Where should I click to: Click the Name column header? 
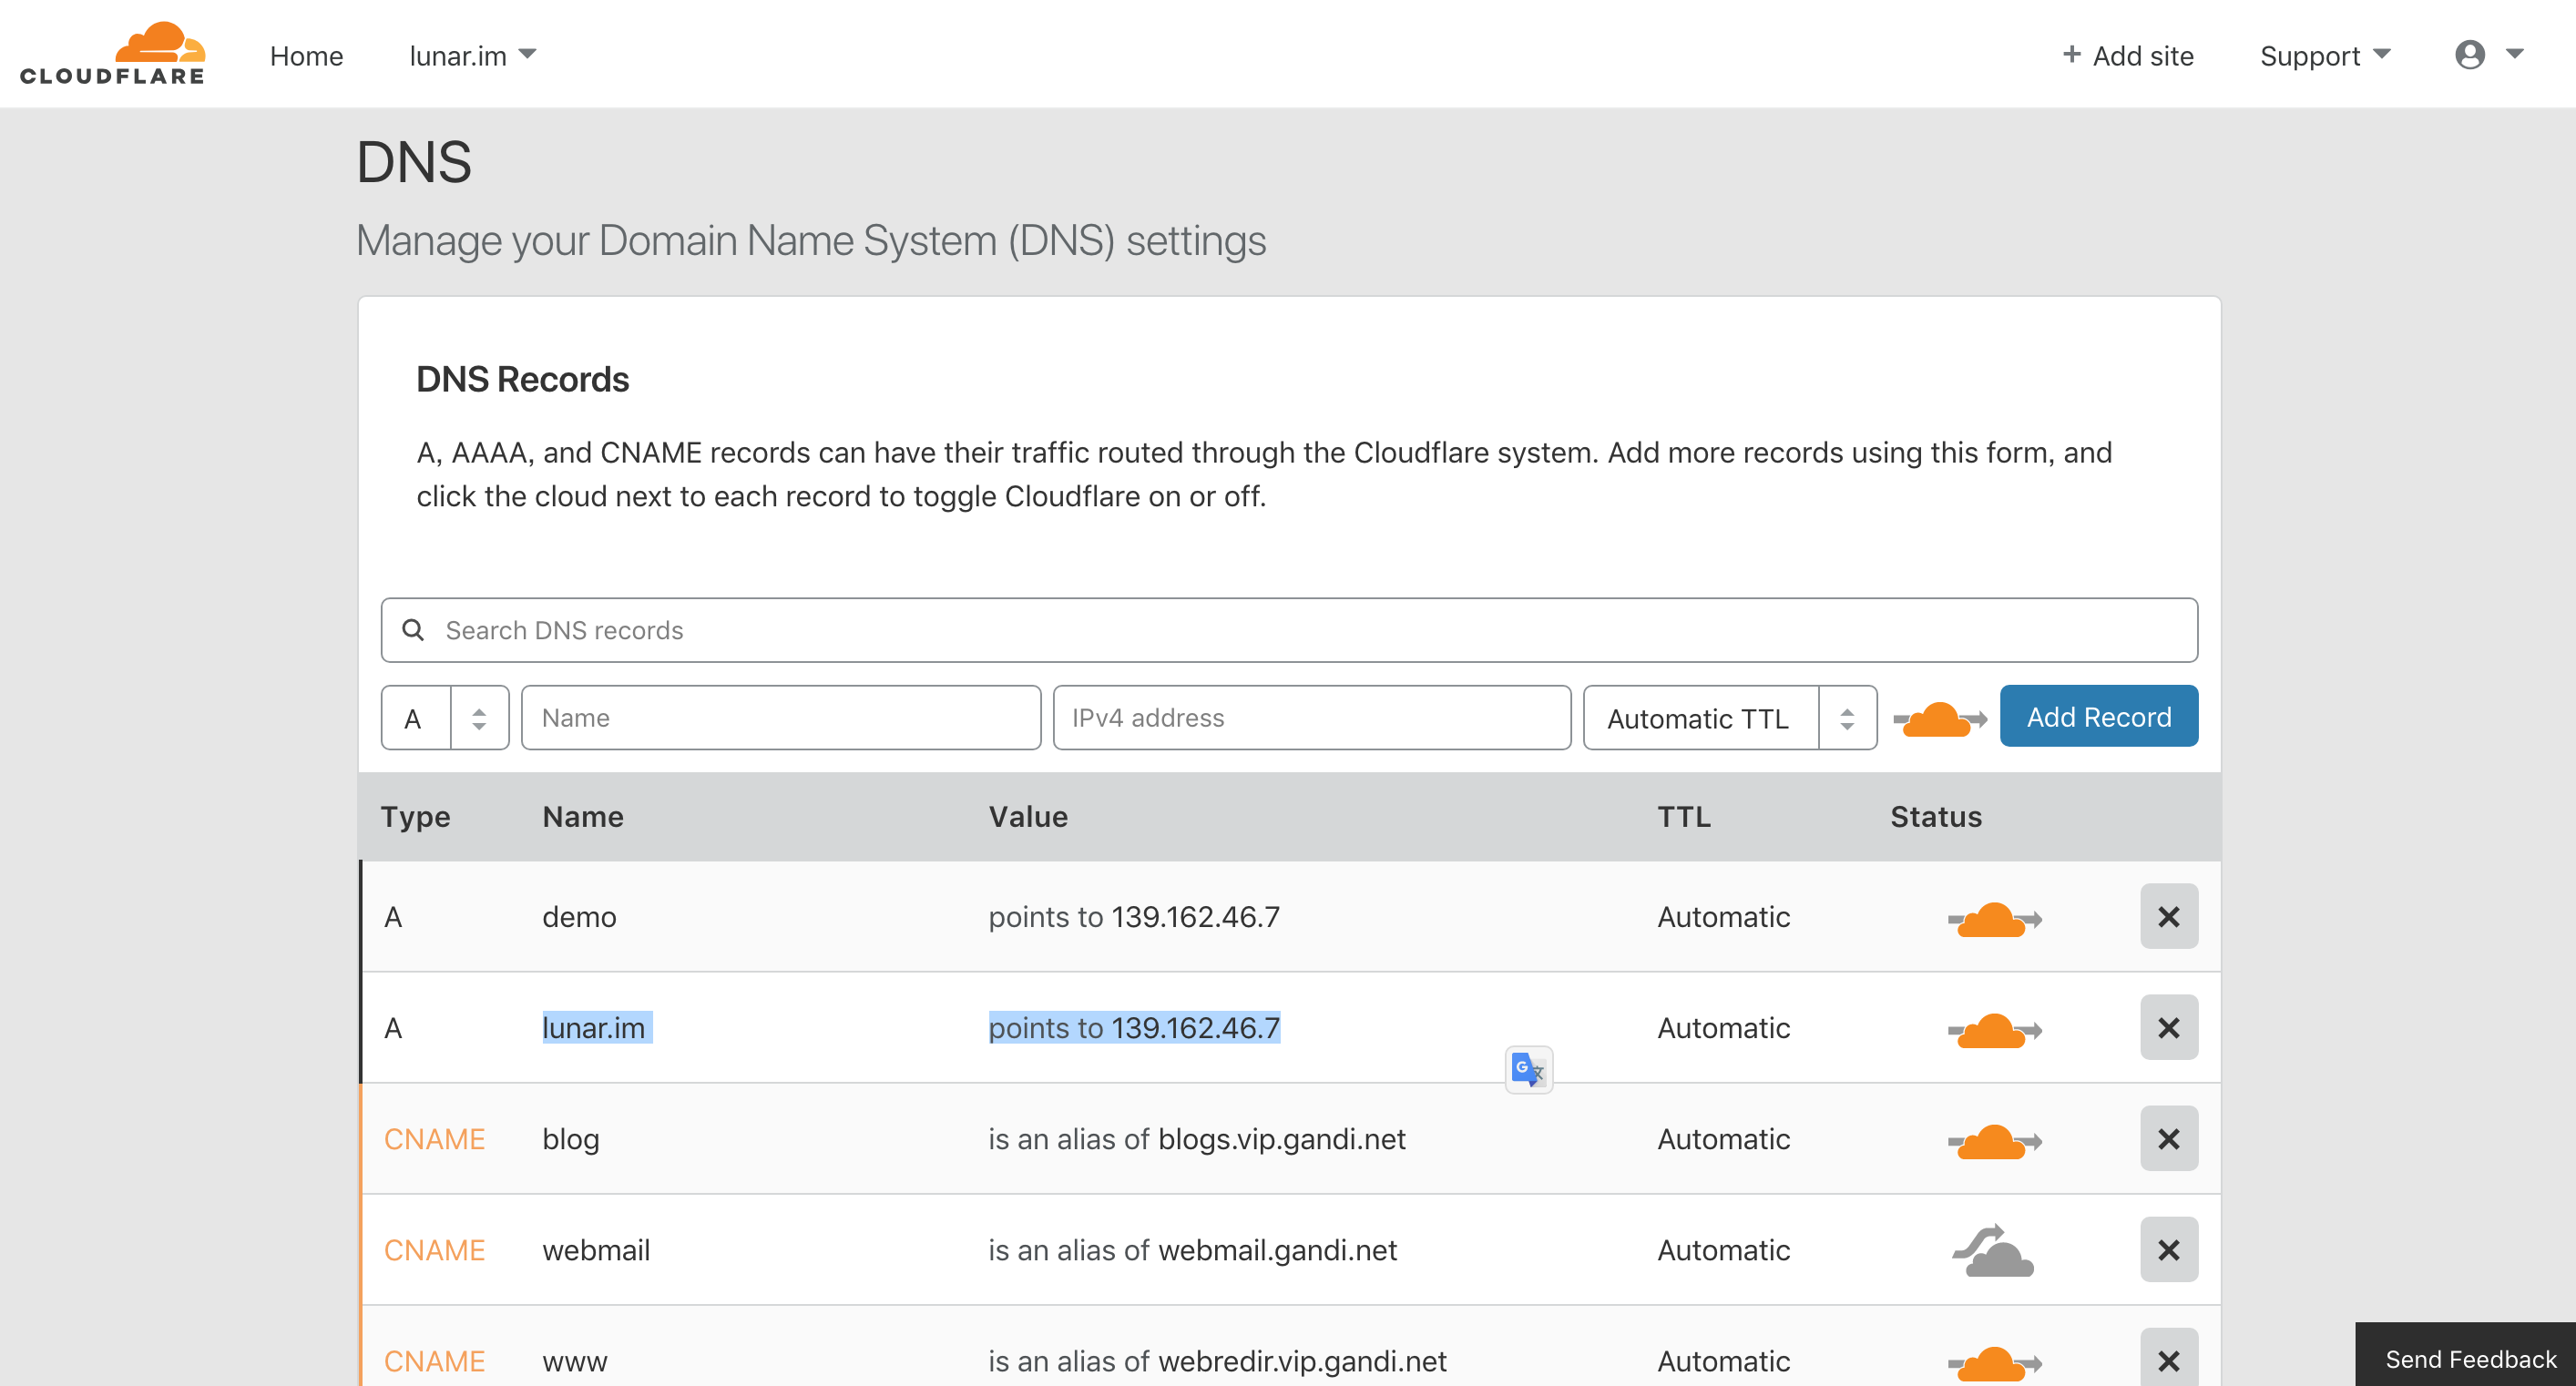click(x=583, y=817)
